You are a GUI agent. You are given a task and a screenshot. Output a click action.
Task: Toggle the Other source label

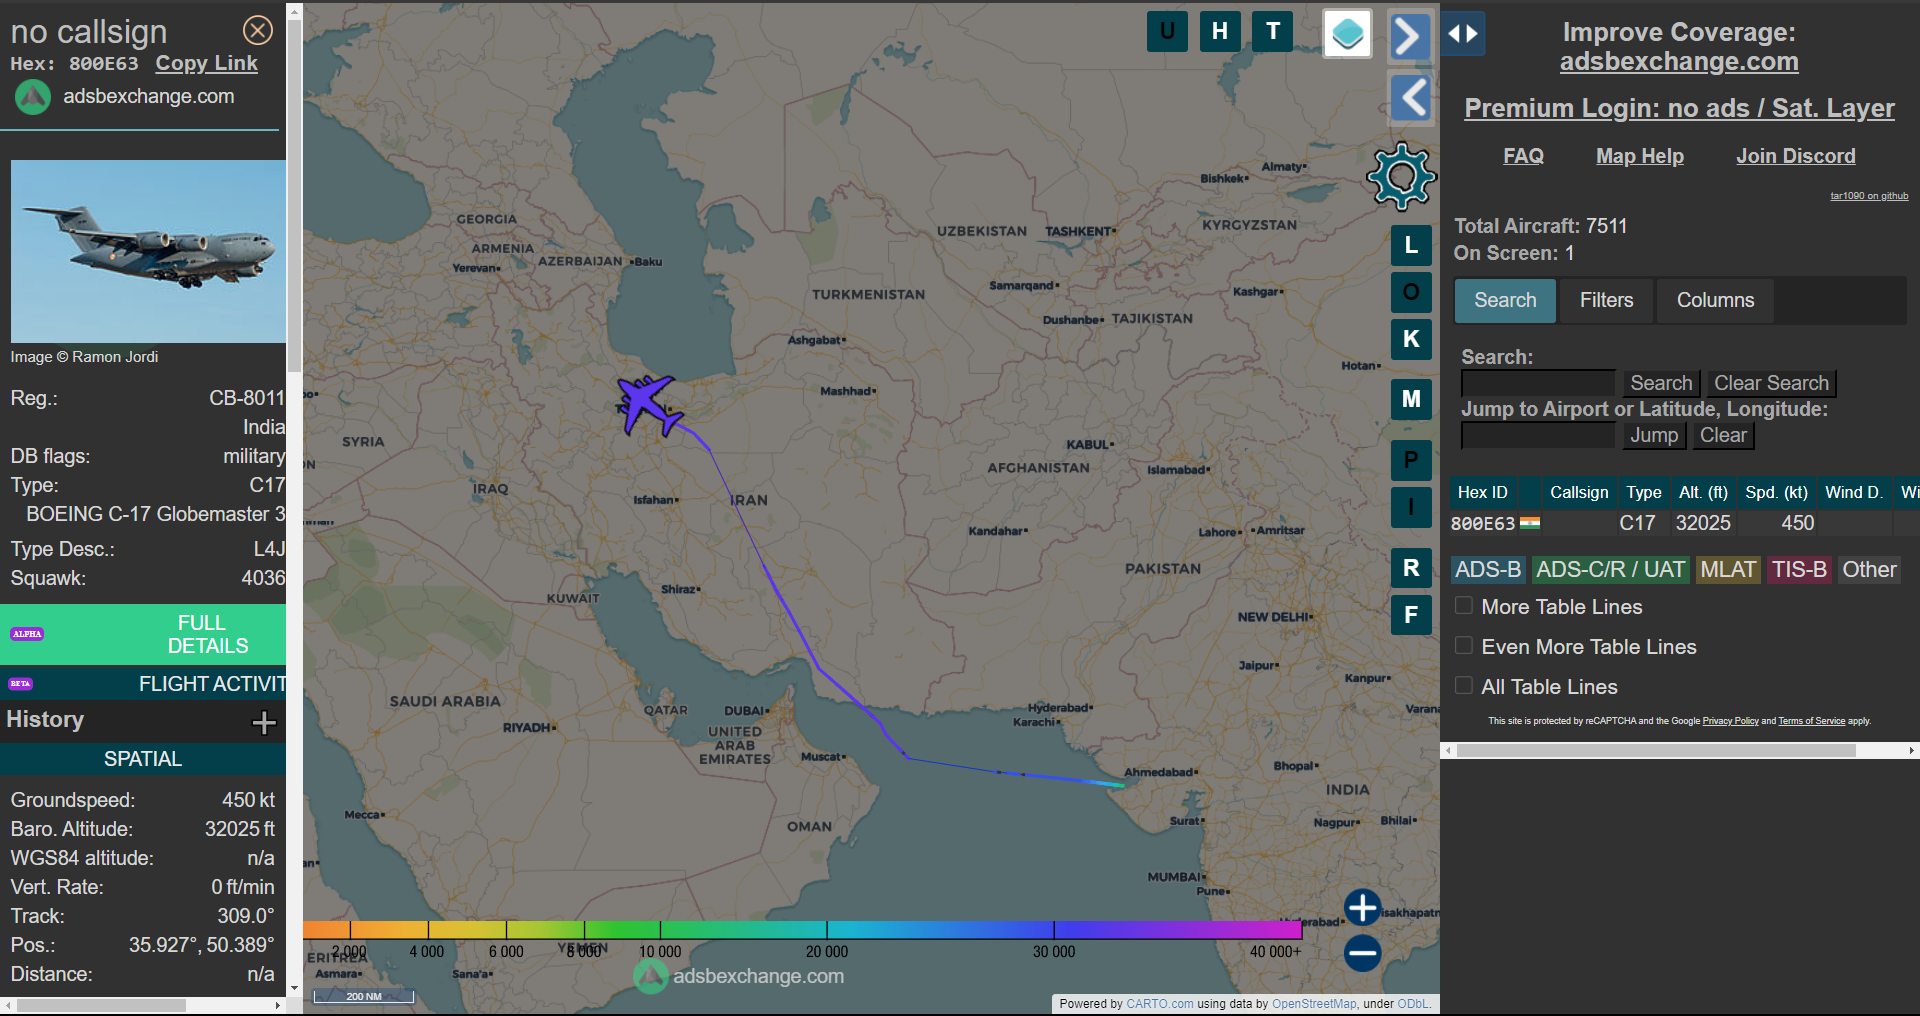1869,569
